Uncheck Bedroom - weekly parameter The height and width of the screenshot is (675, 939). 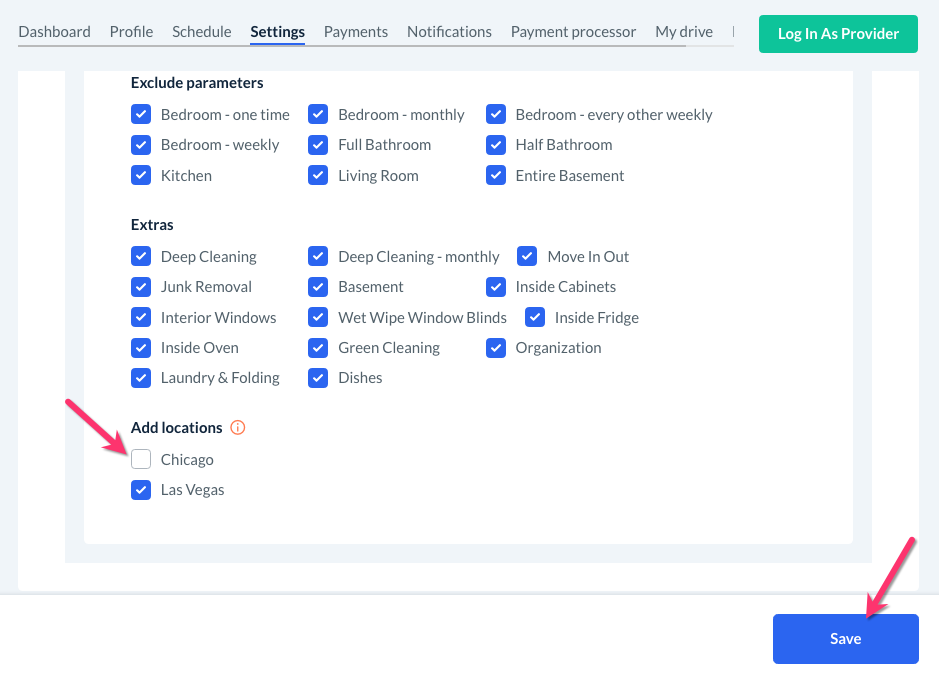[141, 145]
